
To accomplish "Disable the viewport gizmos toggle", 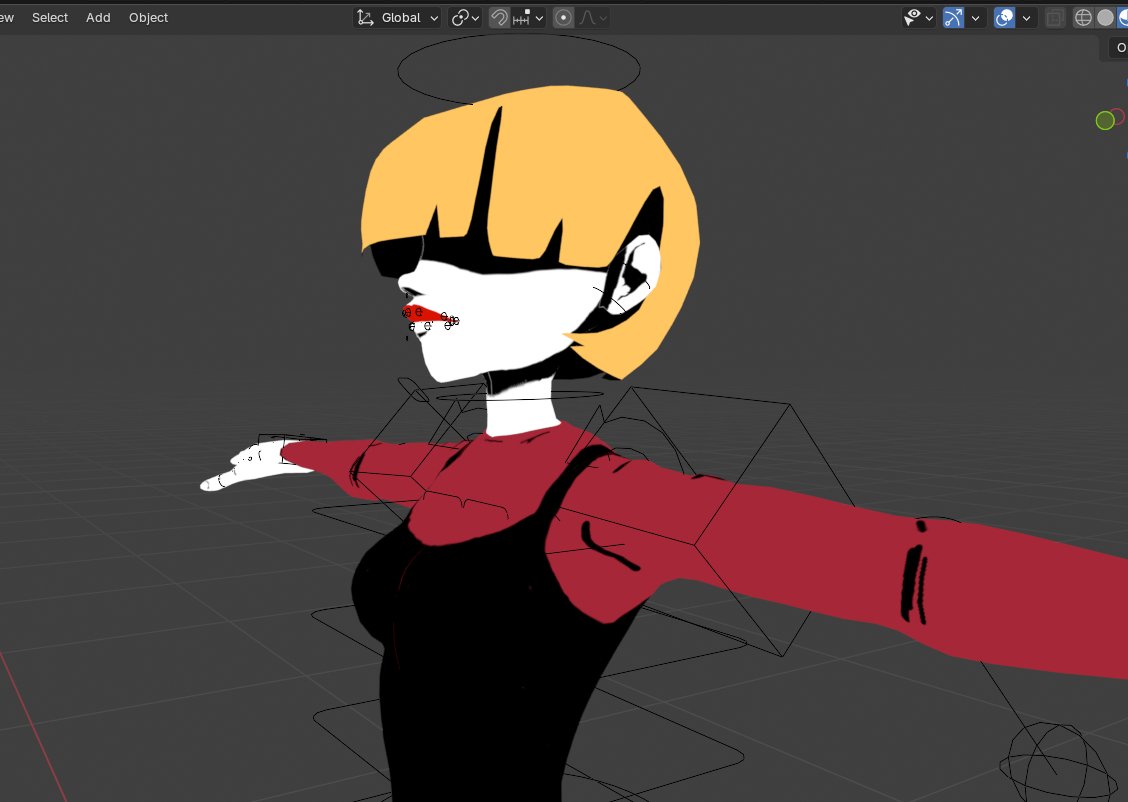I will (x=954, y=17).
